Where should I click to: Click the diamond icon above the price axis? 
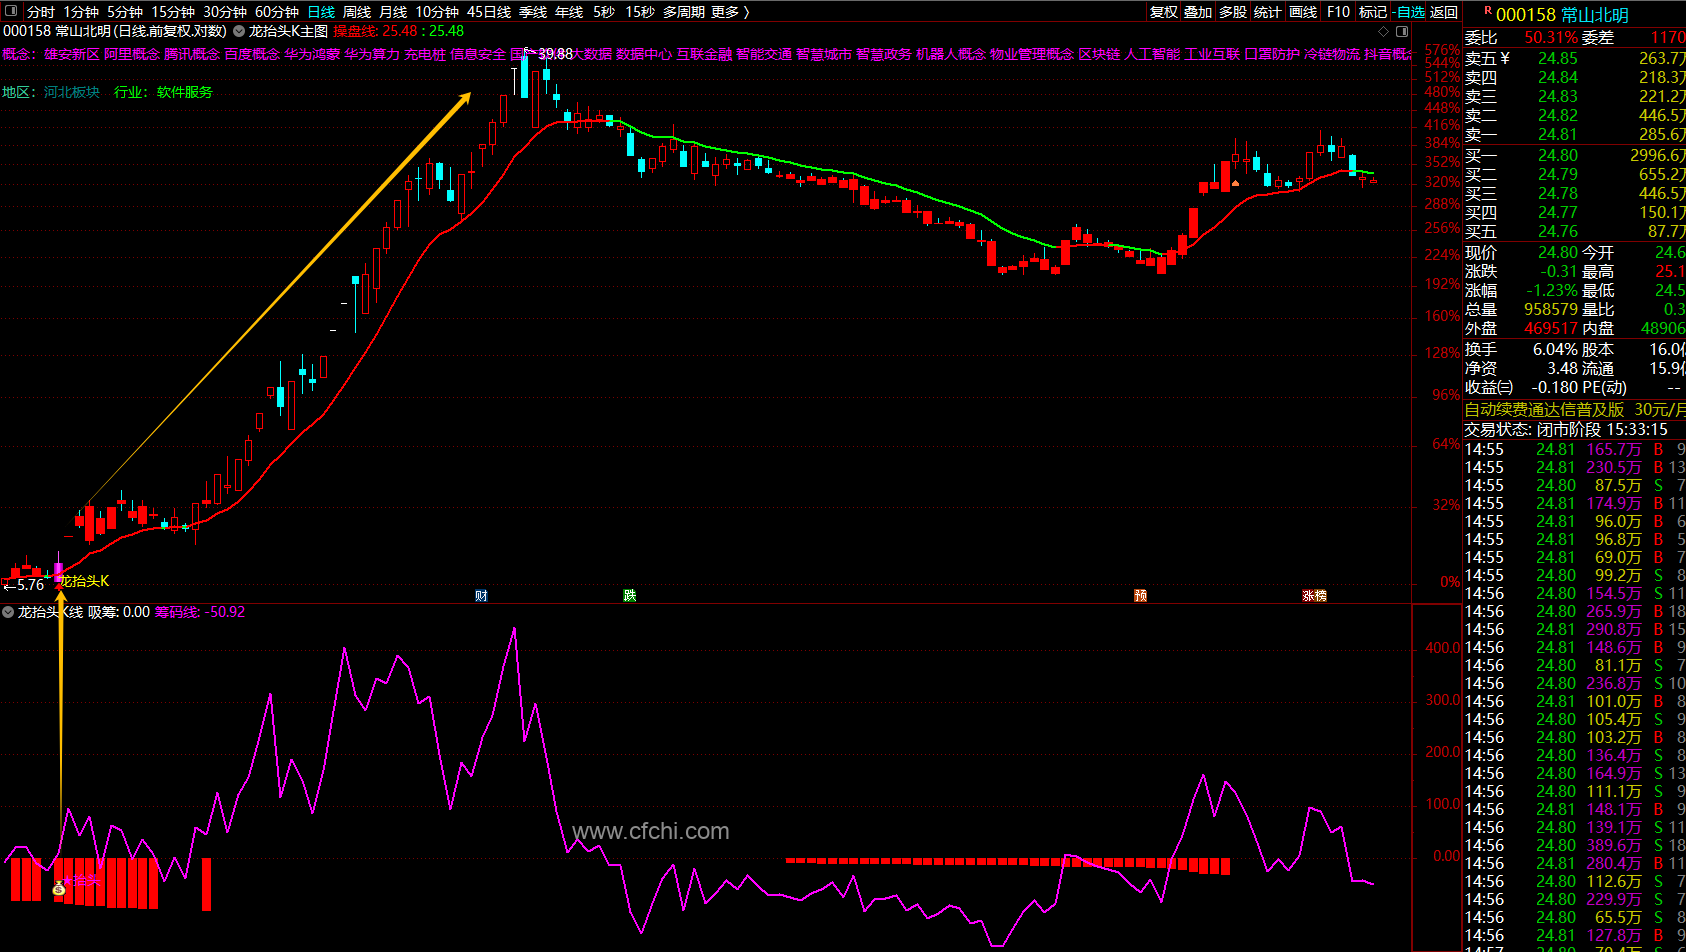click(x=1383, y=31)
